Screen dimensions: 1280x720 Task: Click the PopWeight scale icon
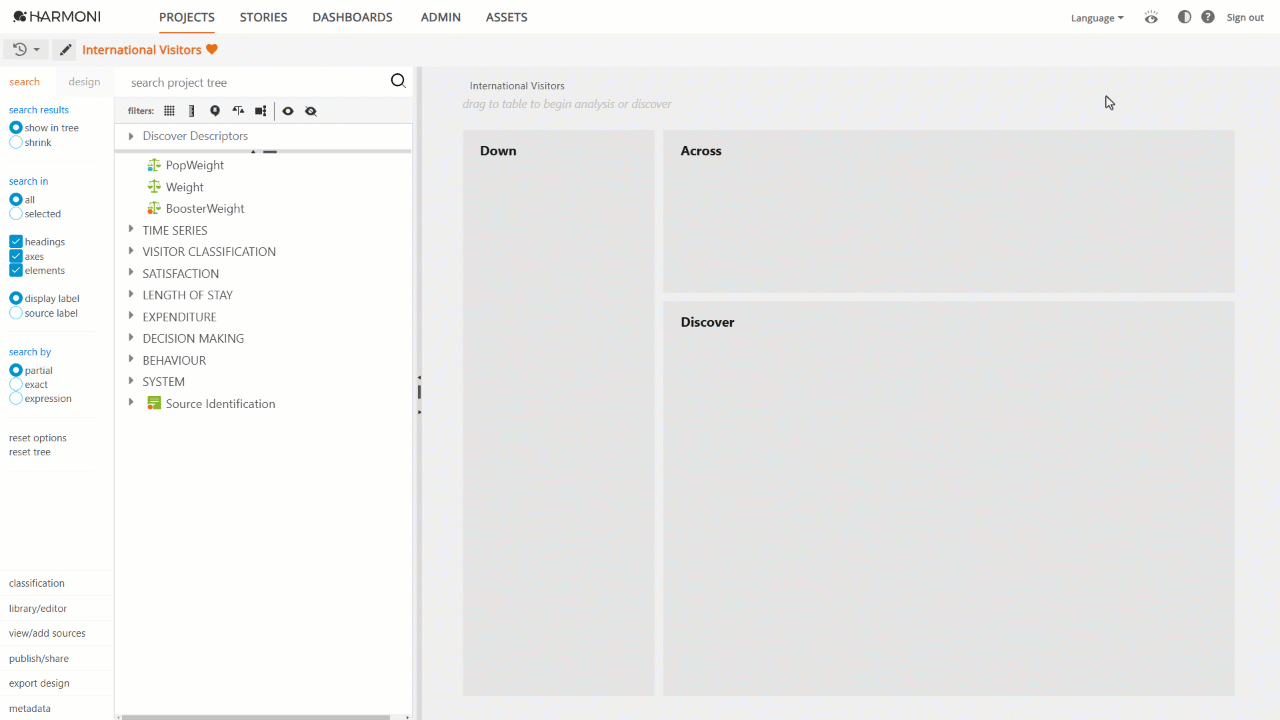coord(154,165)
